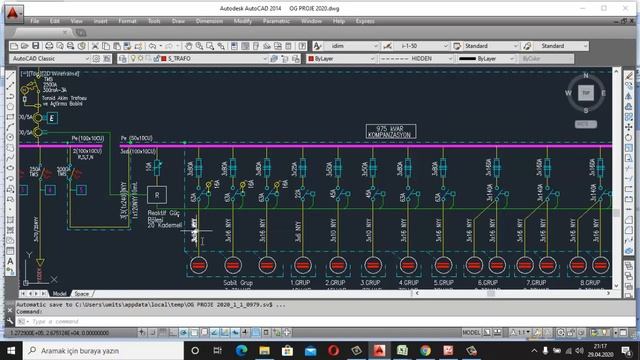This screenshot has width=640, height=360.
Task: Open the Dimension menu
Action: coord(209,21)
